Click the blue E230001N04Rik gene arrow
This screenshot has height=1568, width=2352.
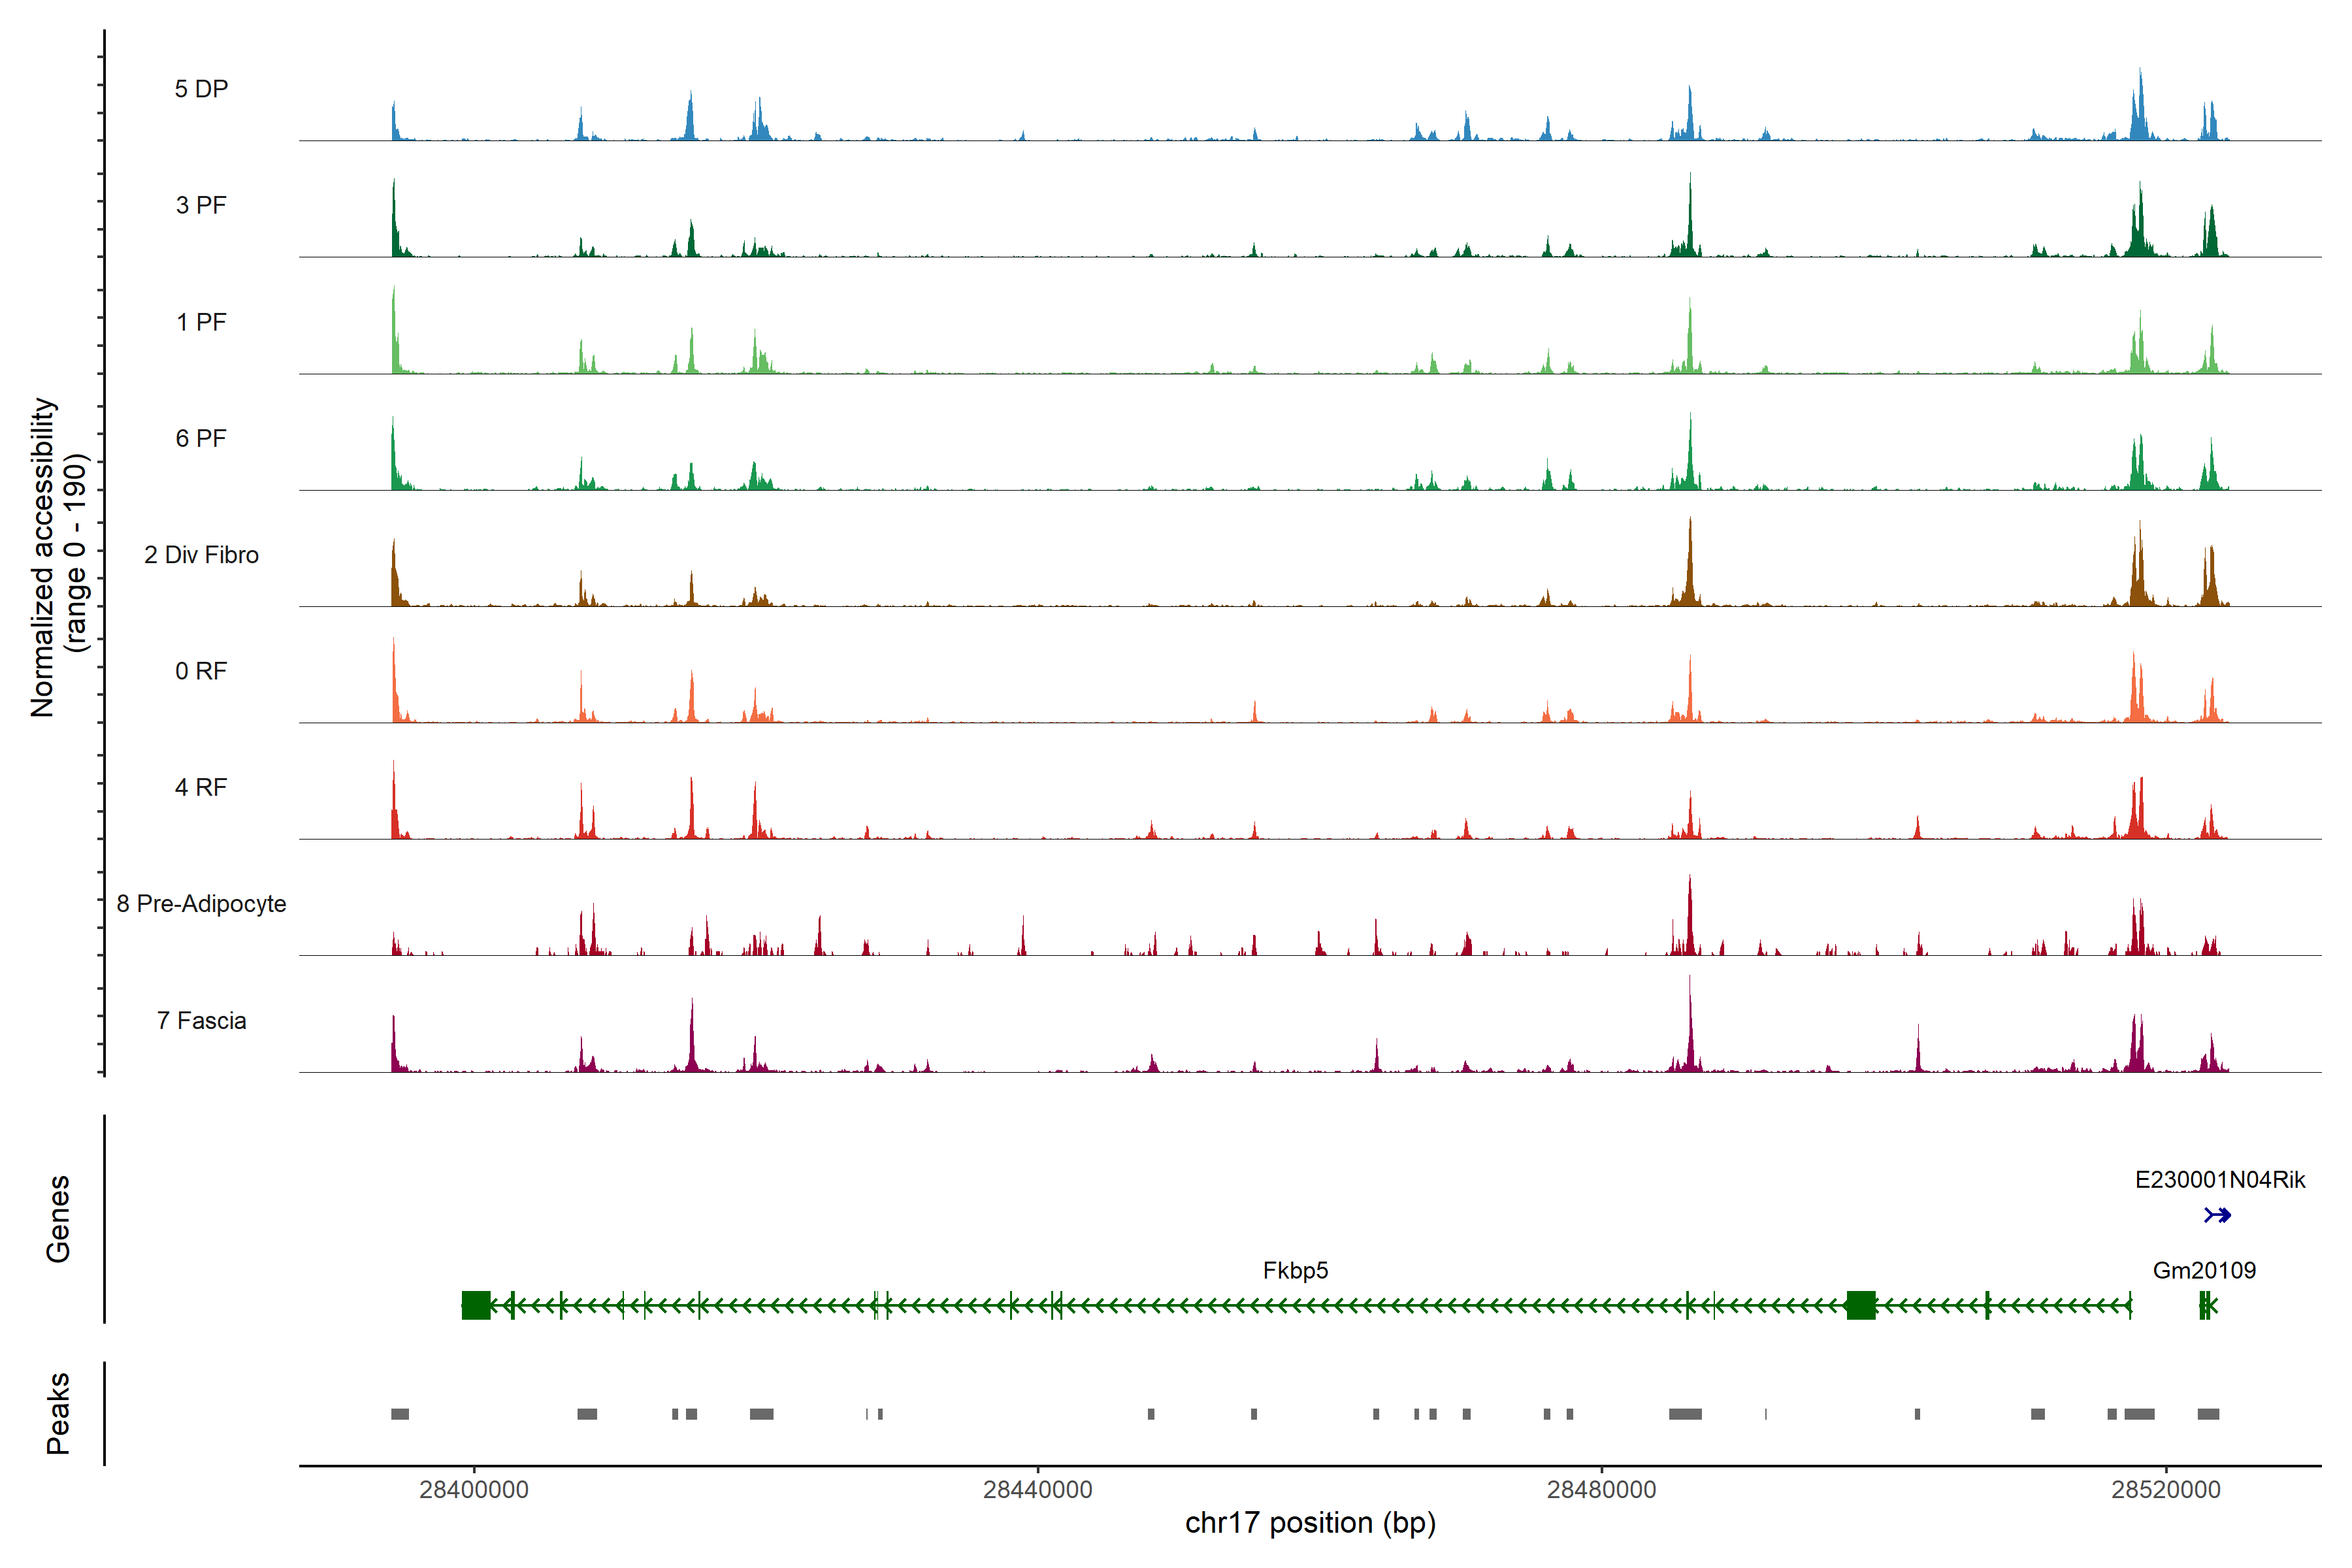tap(2217, 1215)
